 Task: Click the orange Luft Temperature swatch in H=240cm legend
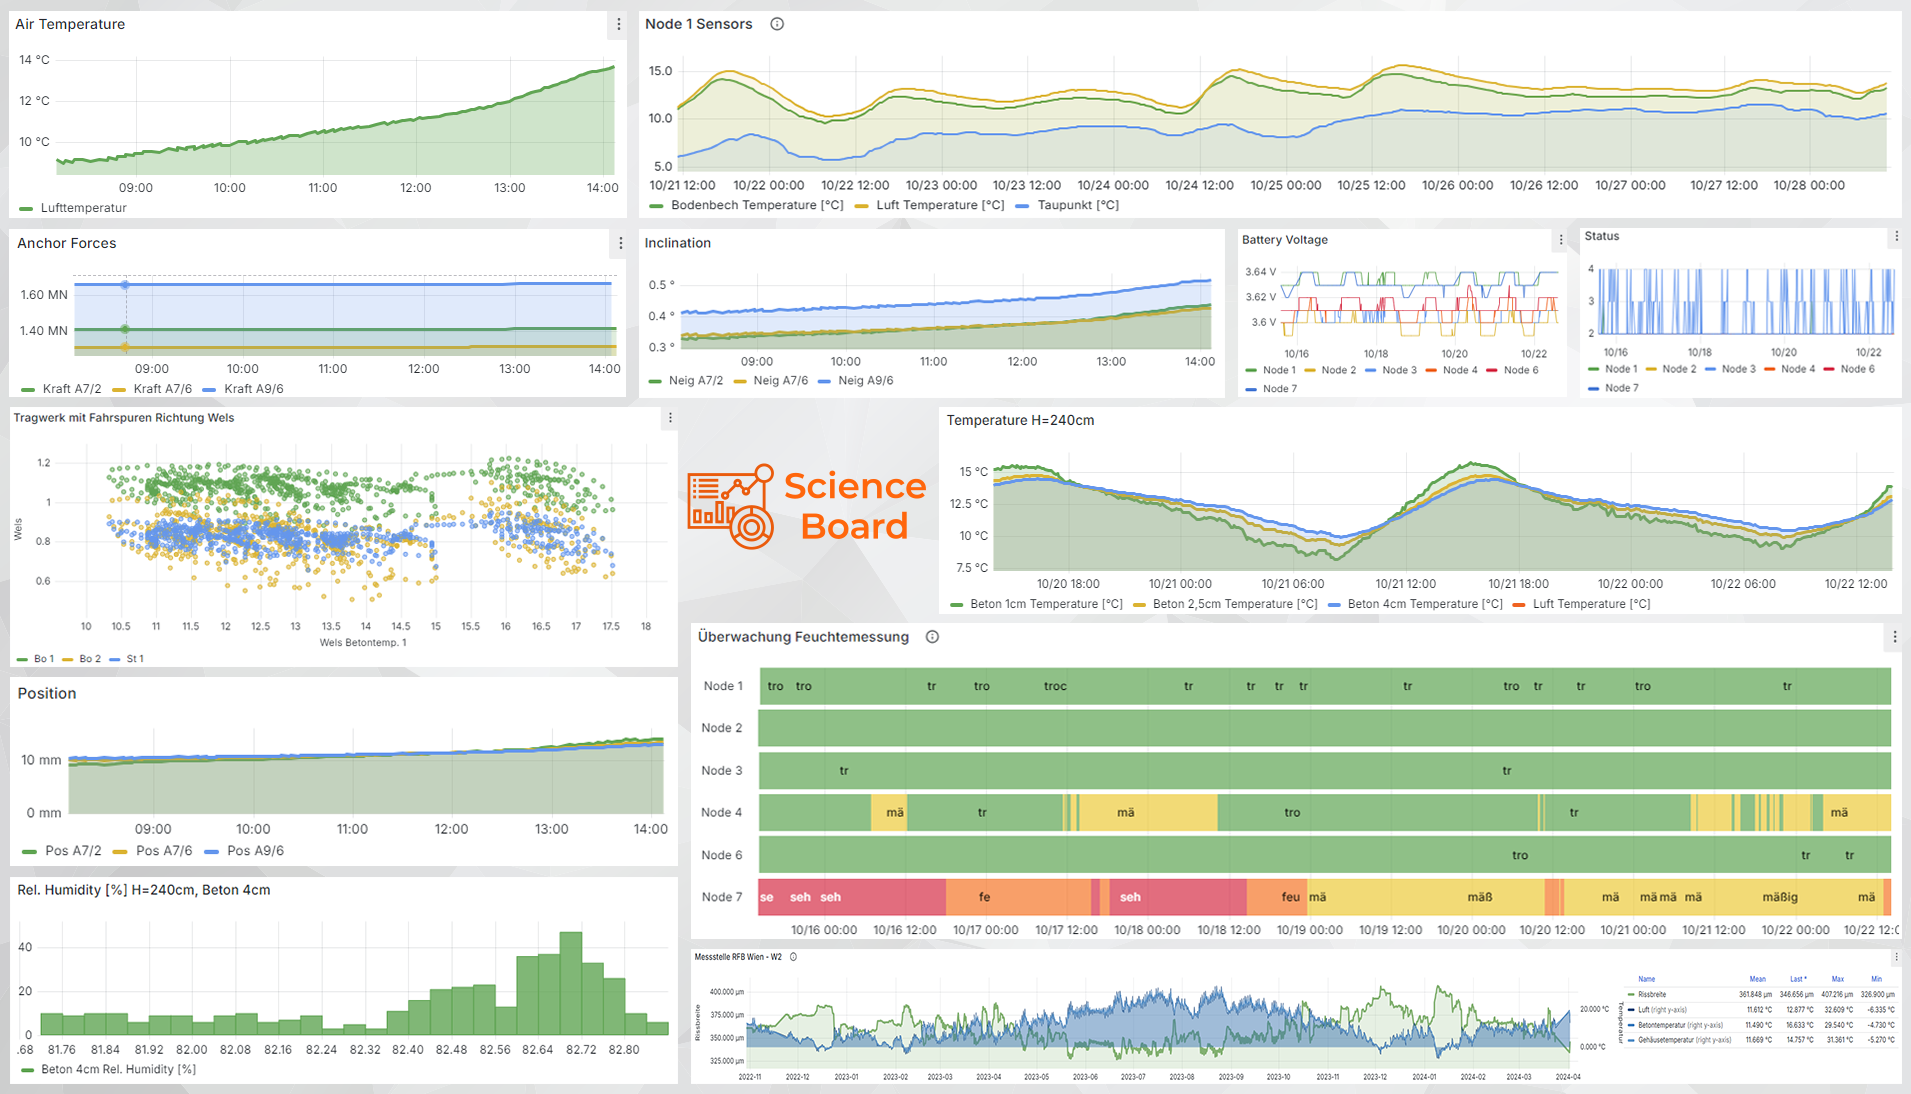[x=1520, y=604]
